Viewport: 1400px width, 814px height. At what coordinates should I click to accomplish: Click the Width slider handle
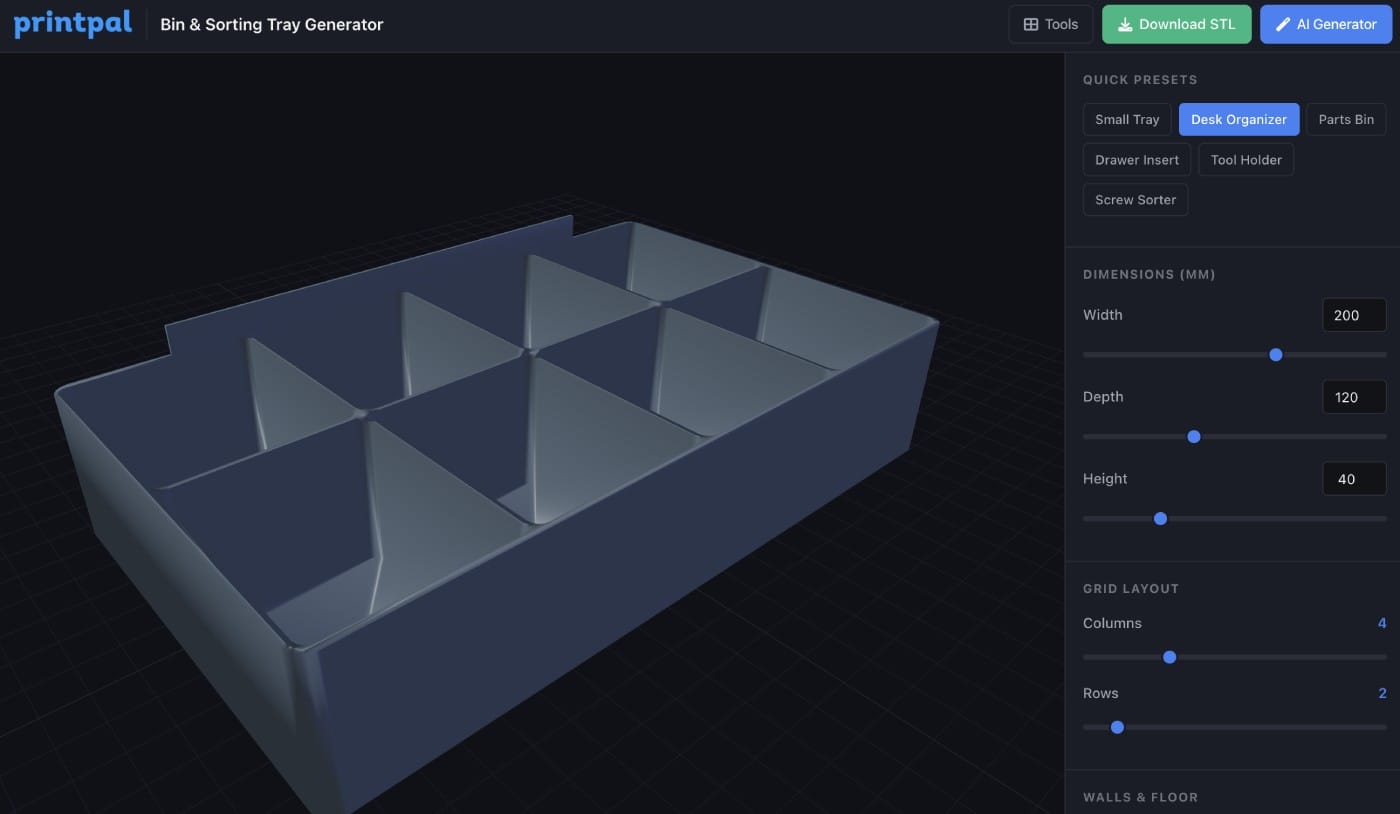pos(1275,354)
